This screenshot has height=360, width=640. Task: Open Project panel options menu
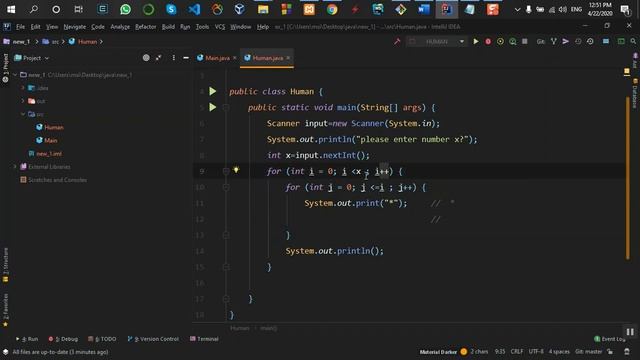tap(173, 58)
